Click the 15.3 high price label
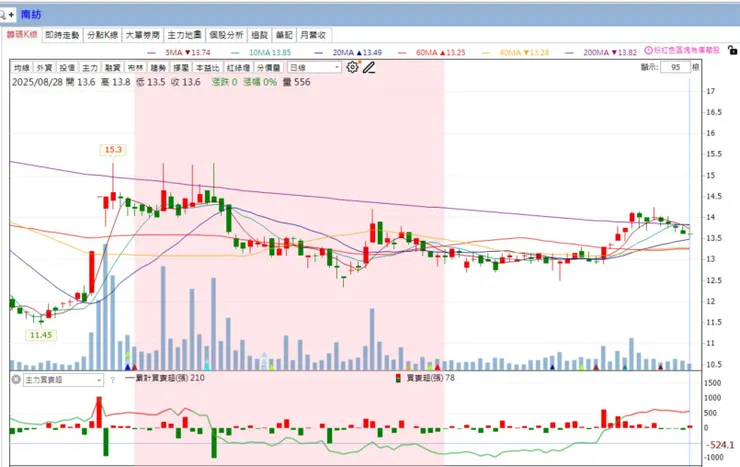 point(113,150)
